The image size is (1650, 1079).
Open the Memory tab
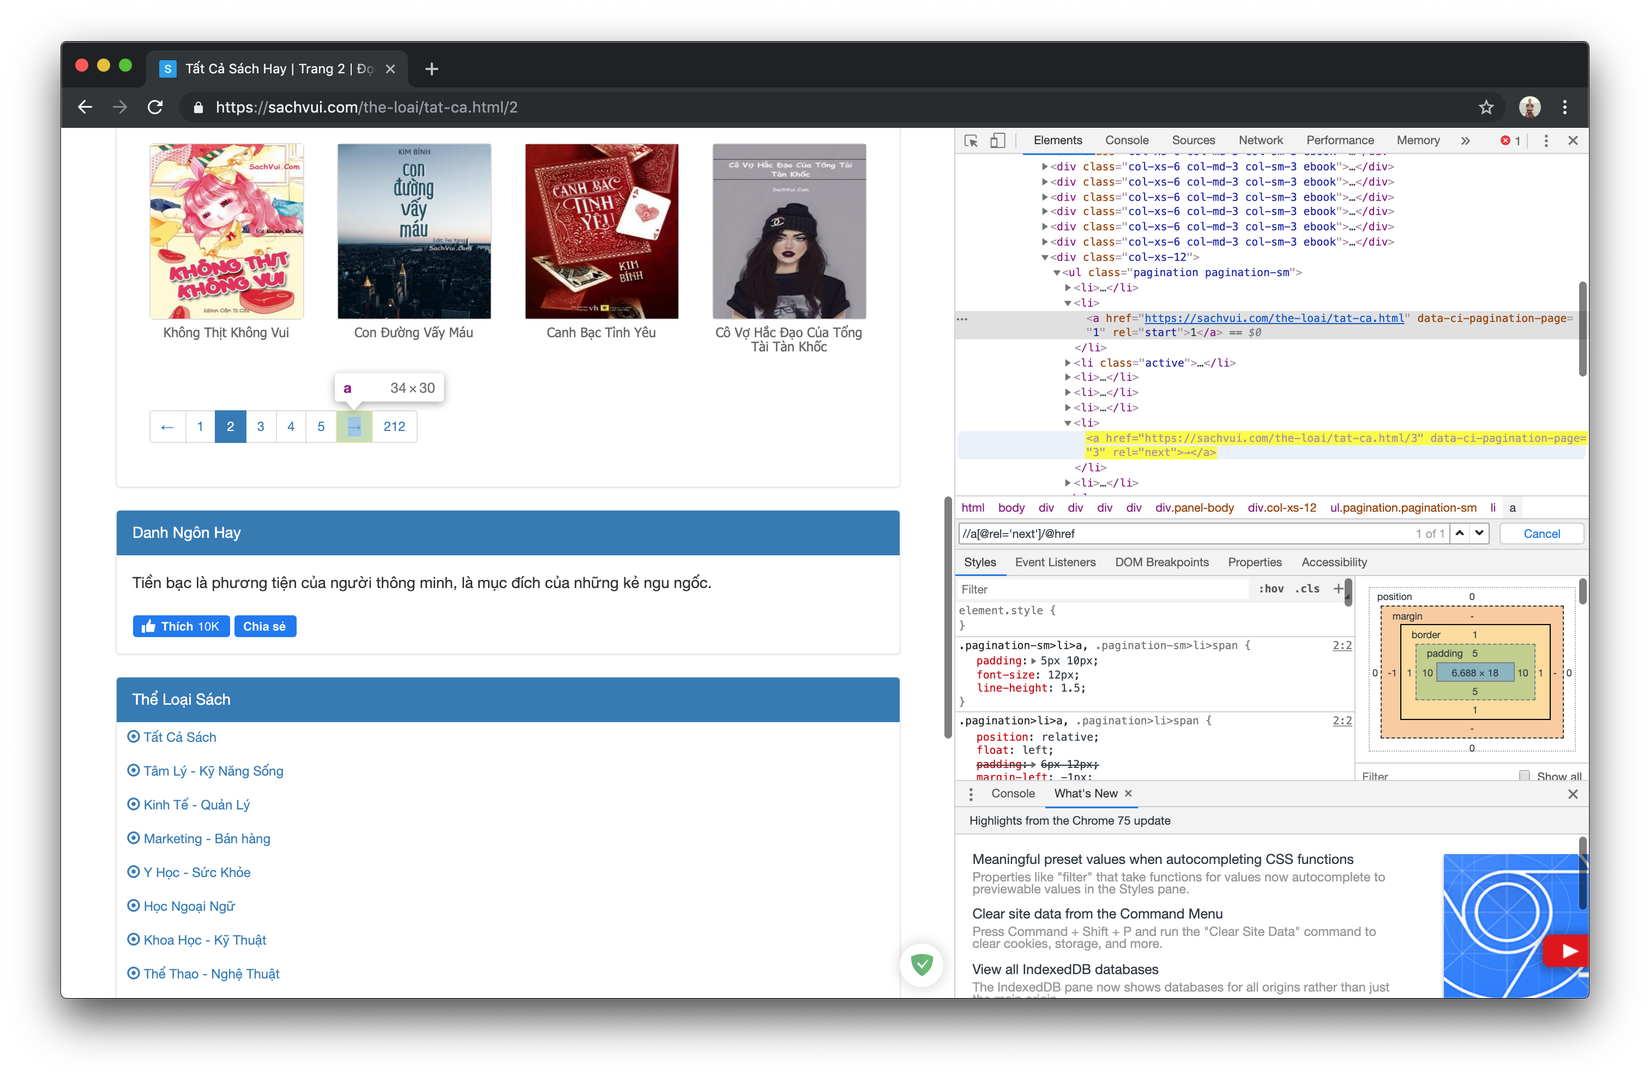[x=1418, y=141]
